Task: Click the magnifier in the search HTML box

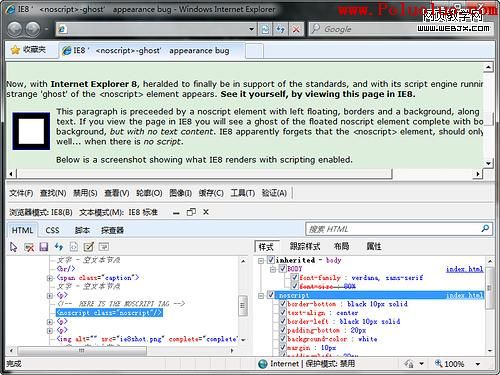Action: [x=485, y=229]
